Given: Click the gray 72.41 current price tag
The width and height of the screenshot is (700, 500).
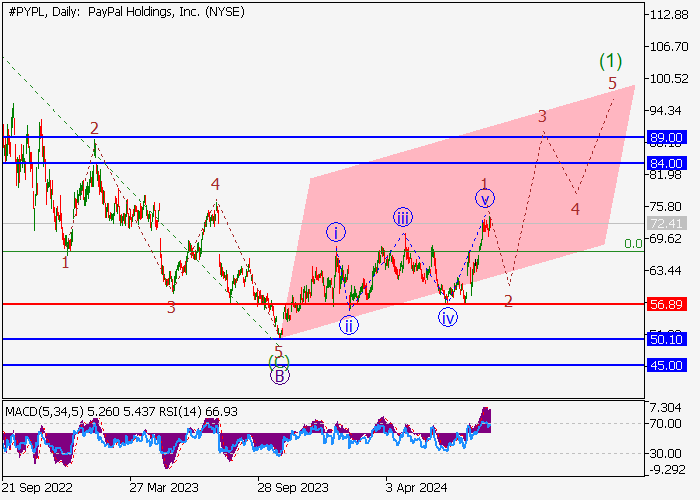Looking at the screenshot, I should pyautogui.click(x=667, y=223).
